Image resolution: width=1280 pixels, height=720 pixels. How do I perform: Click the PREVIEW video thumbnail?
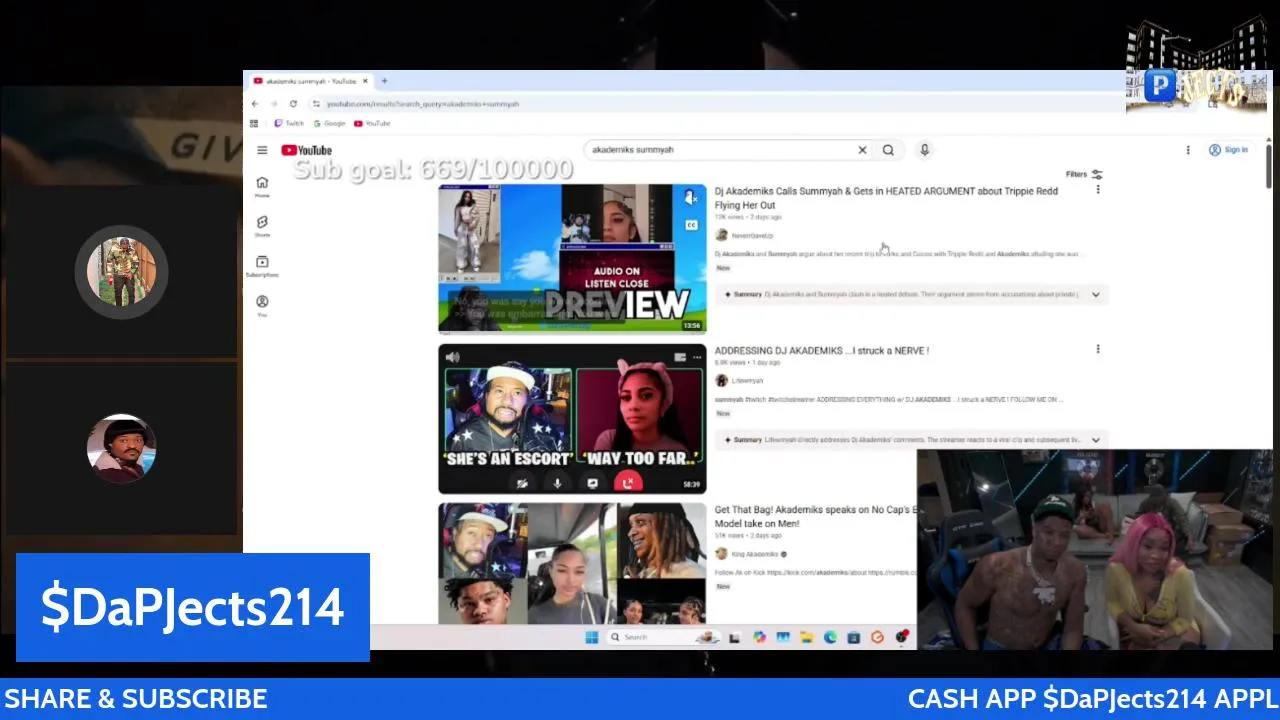(x=572, y=258)
